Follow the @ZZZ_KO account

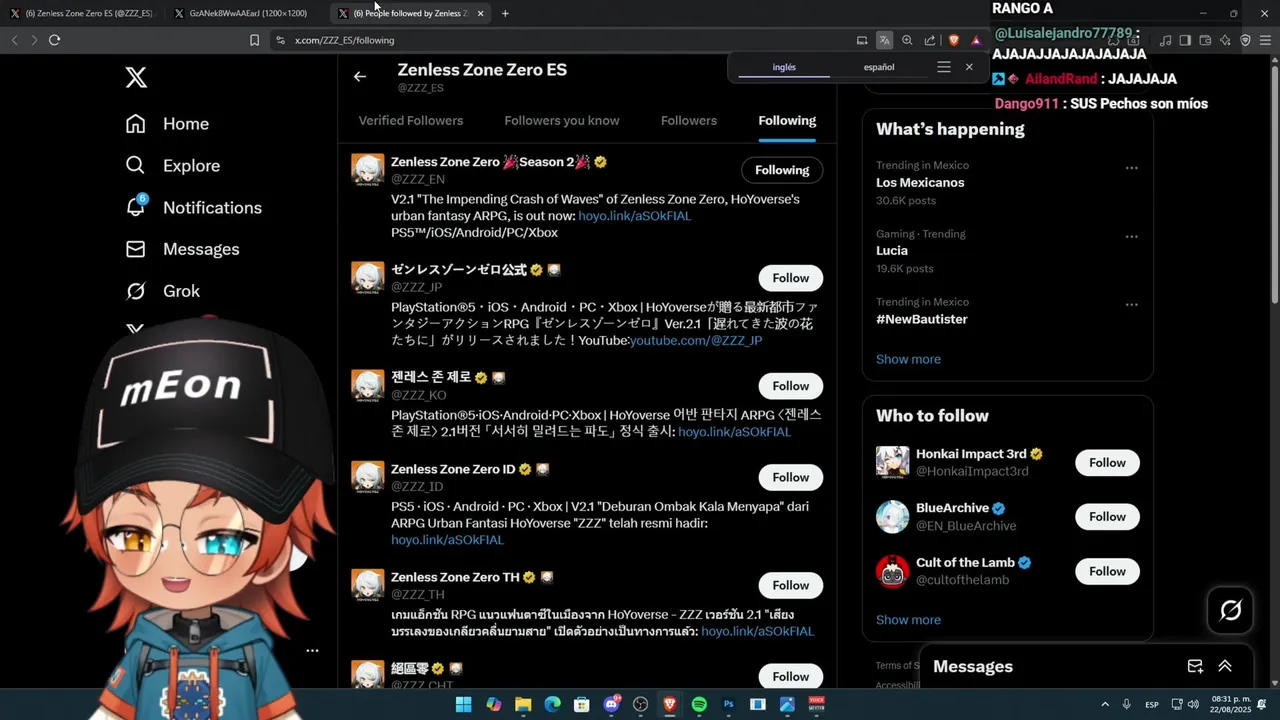click(x=790, y=386)
